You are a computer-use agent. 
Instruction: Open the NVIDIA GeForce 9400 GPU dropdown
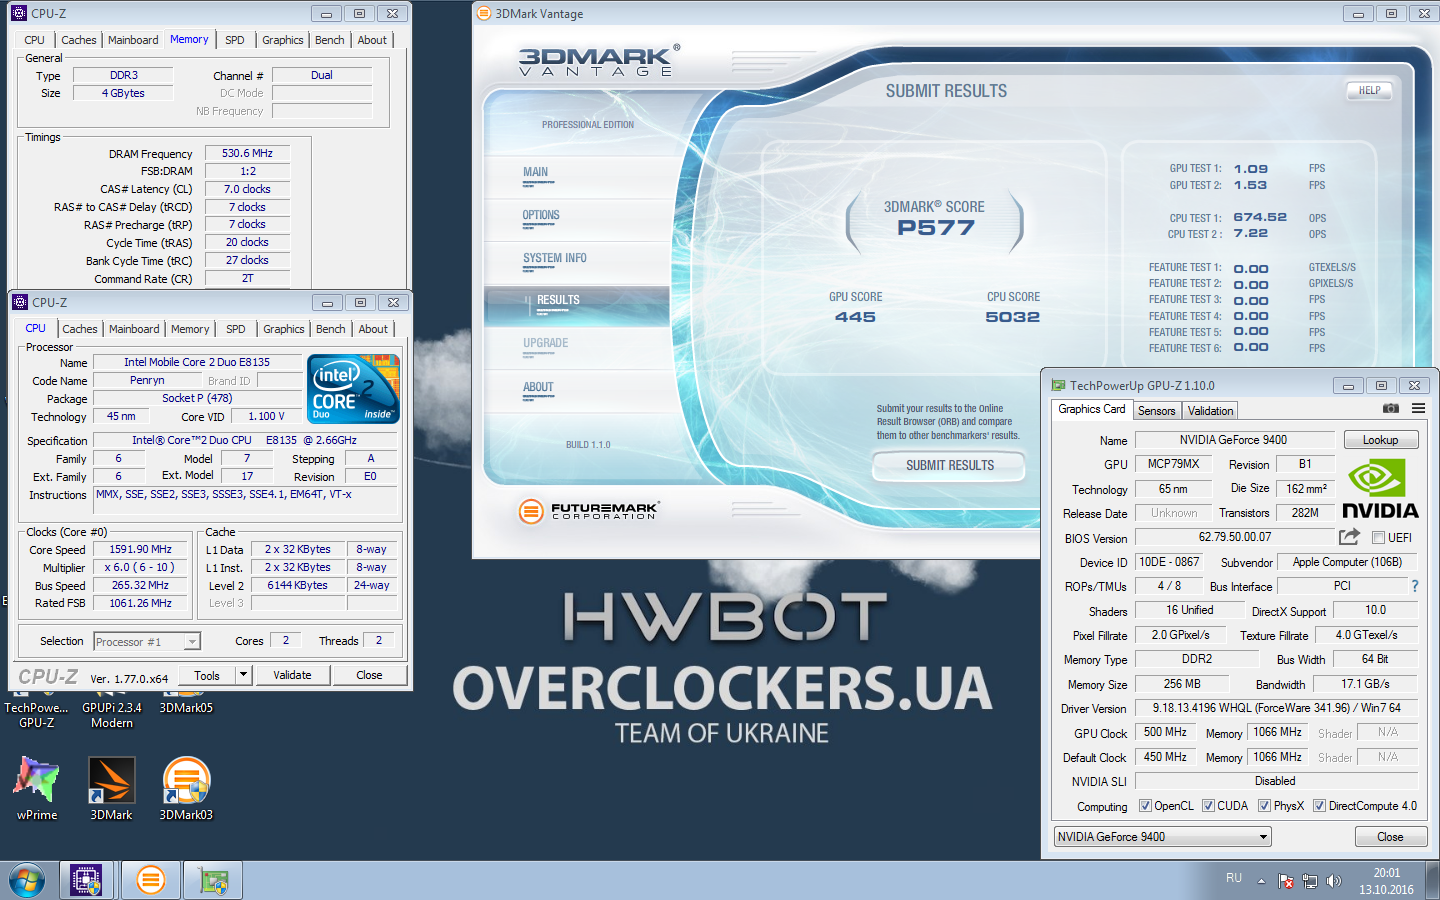1162,837
